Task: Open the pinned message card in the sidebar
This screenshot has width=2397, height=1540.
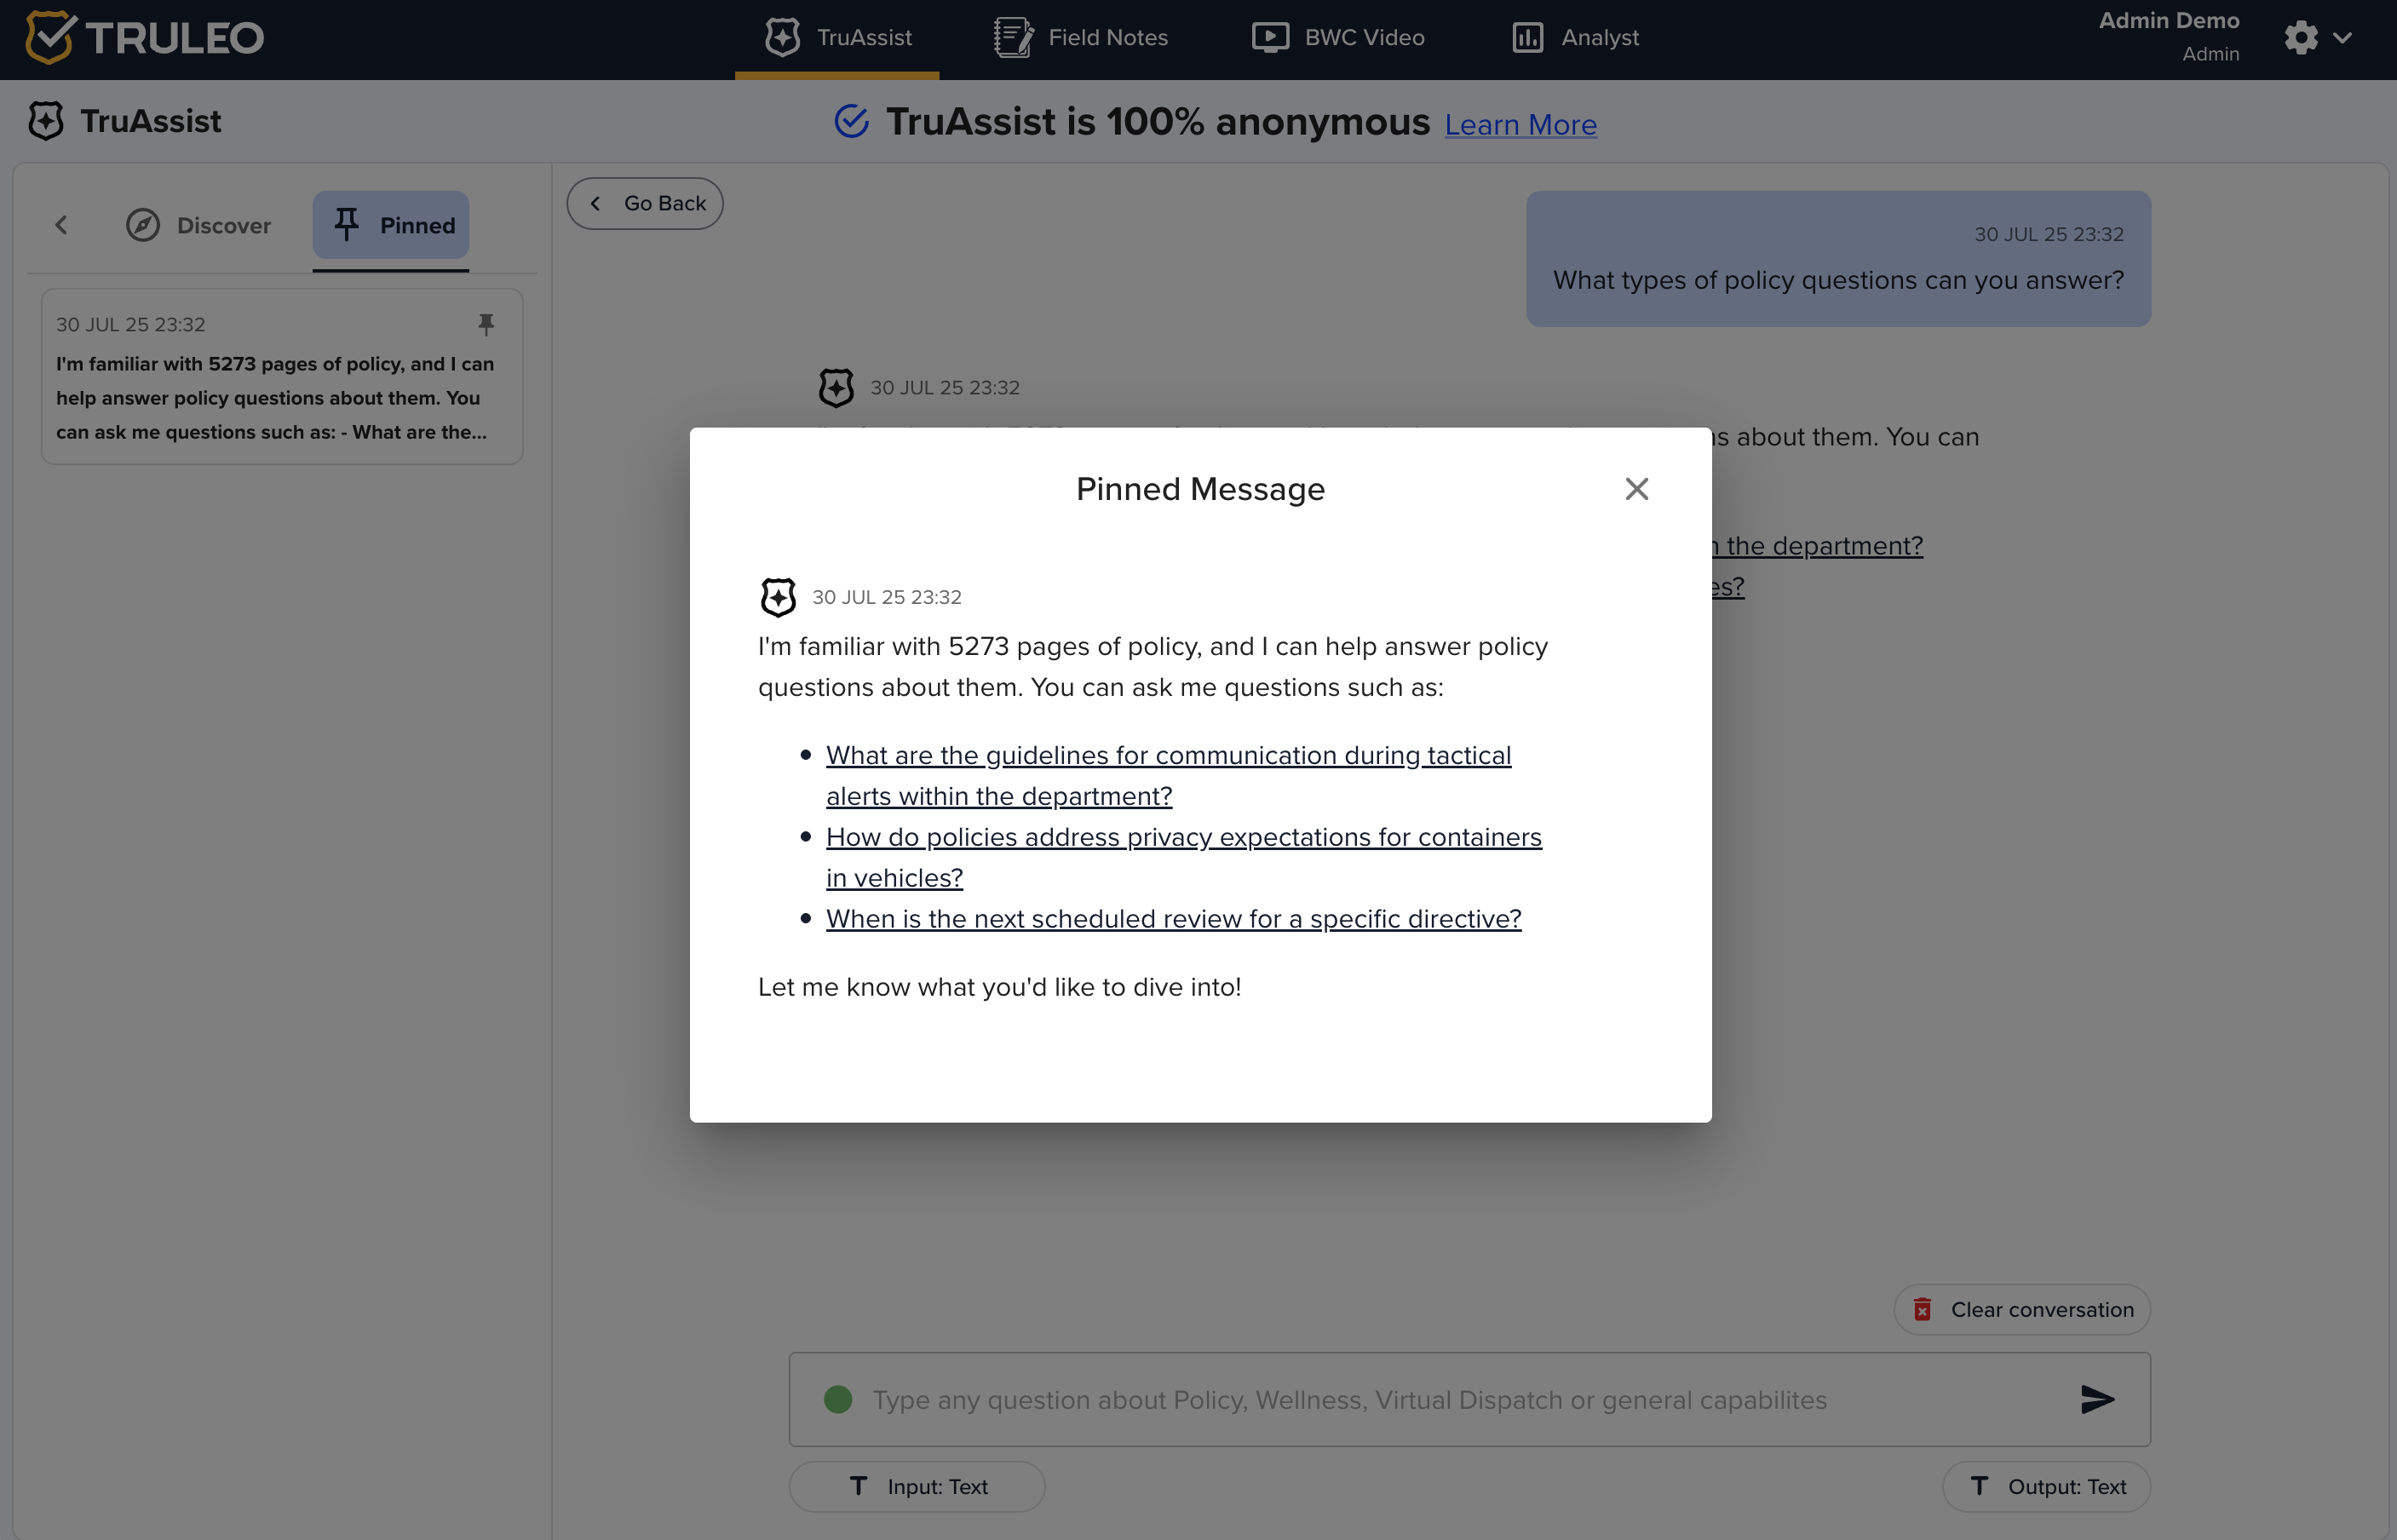Action: click(282, 377)
